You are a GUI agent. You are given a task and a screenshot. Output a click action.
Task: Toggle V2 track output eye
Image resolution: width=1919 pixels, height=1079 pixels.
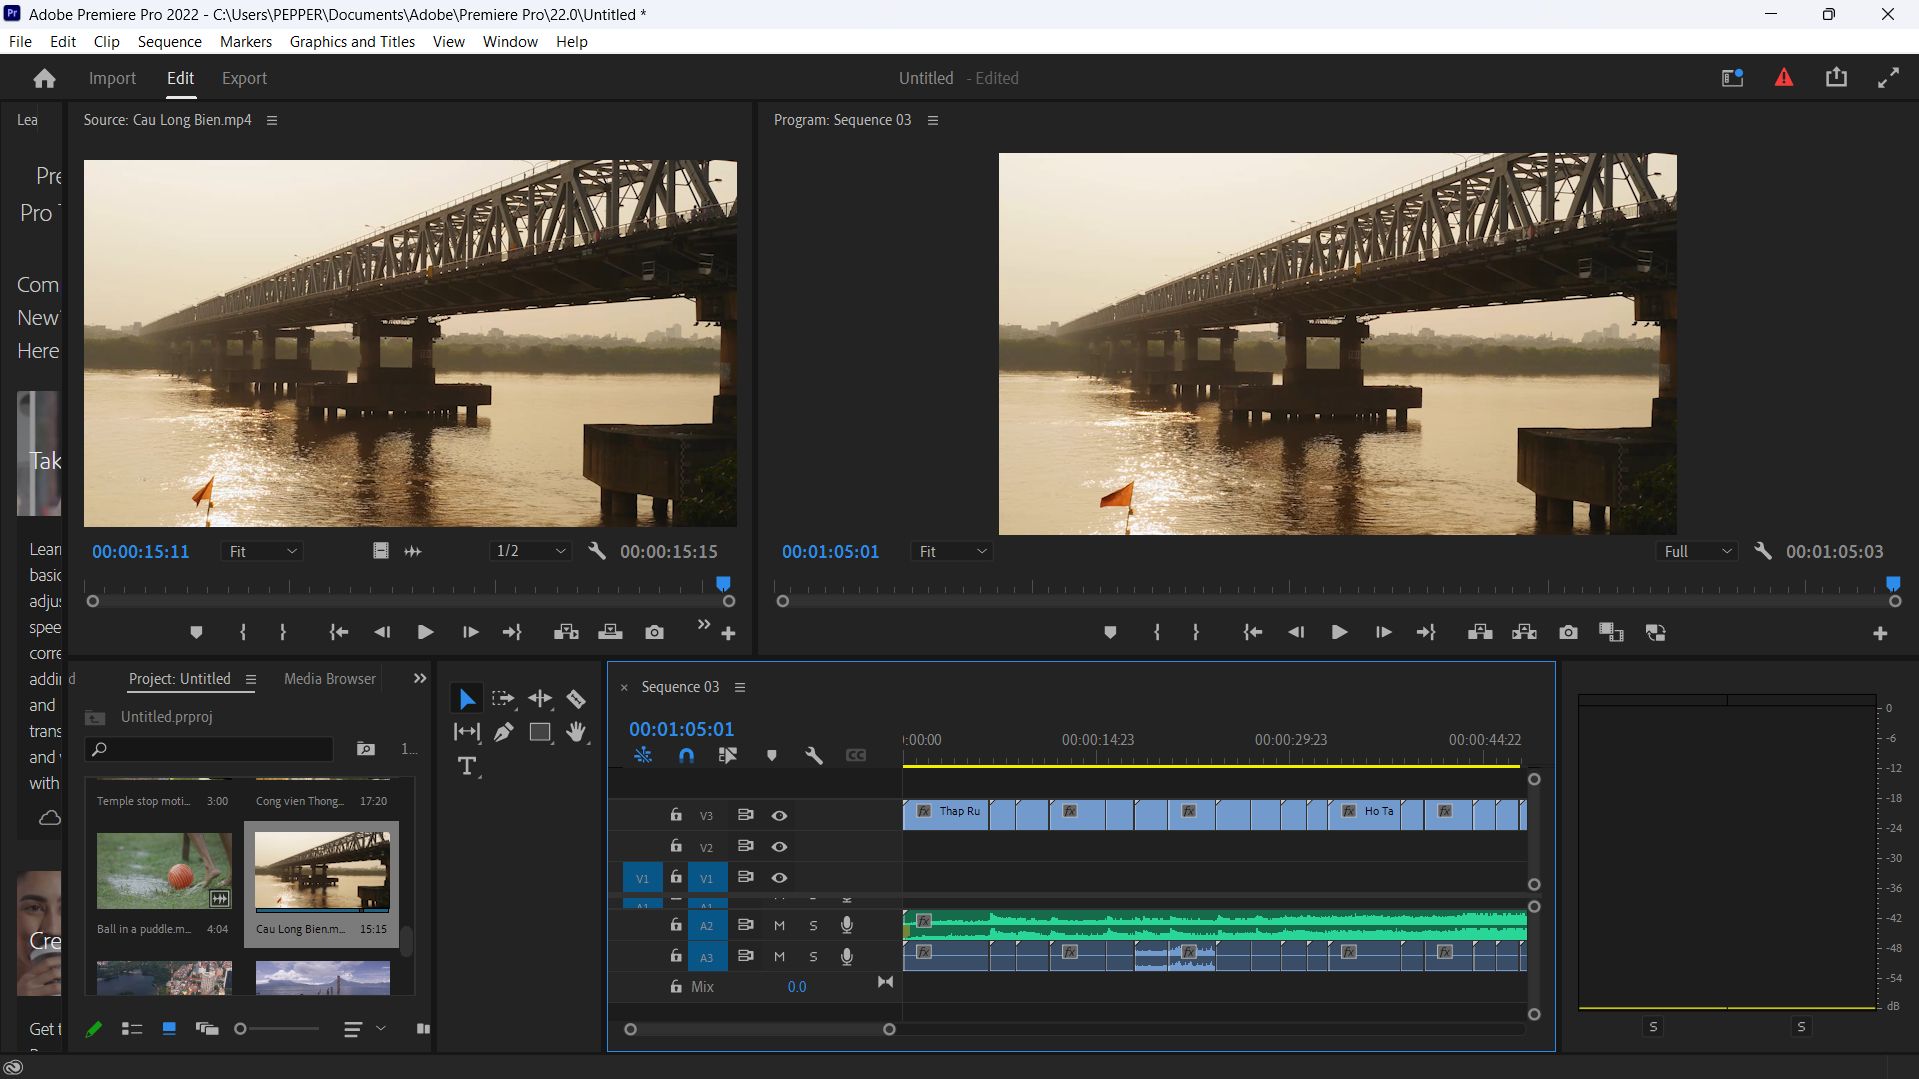(779, 847)
